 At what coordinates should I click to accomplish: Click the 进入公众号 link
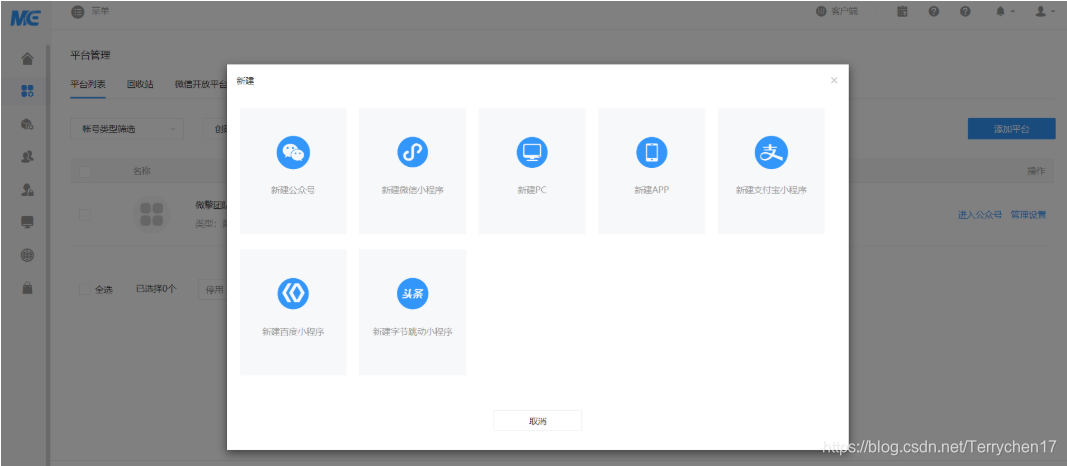coord(980,215)
